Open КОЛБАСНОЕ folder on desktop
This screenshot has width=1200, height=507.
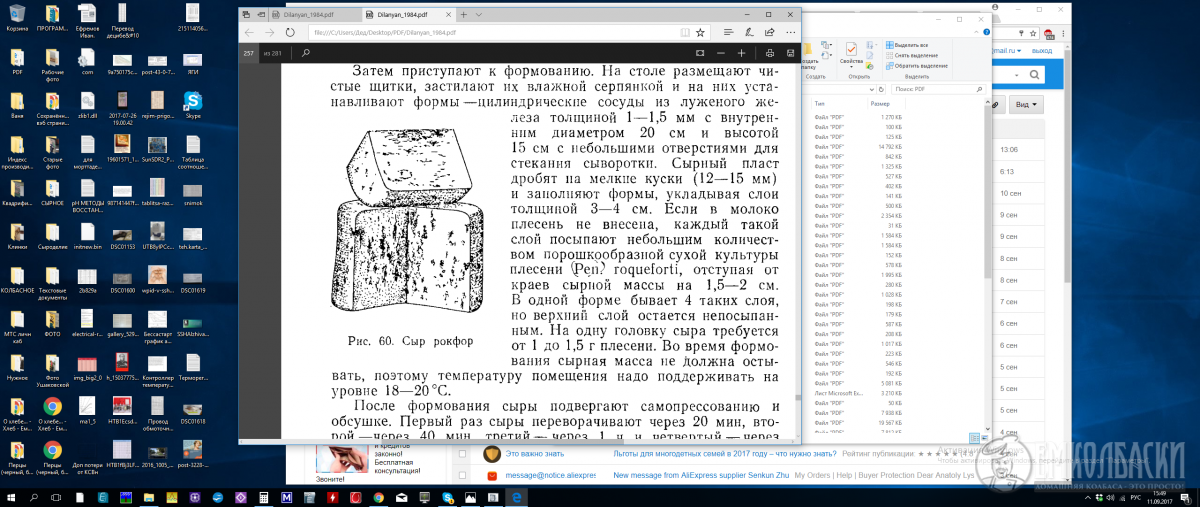point(17,279)
